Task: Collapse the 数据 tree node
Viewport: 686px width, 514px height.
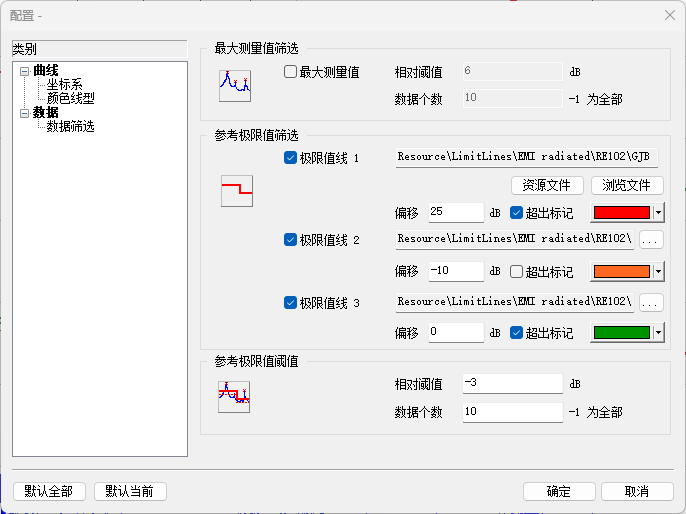Action: tap(24, 113)
